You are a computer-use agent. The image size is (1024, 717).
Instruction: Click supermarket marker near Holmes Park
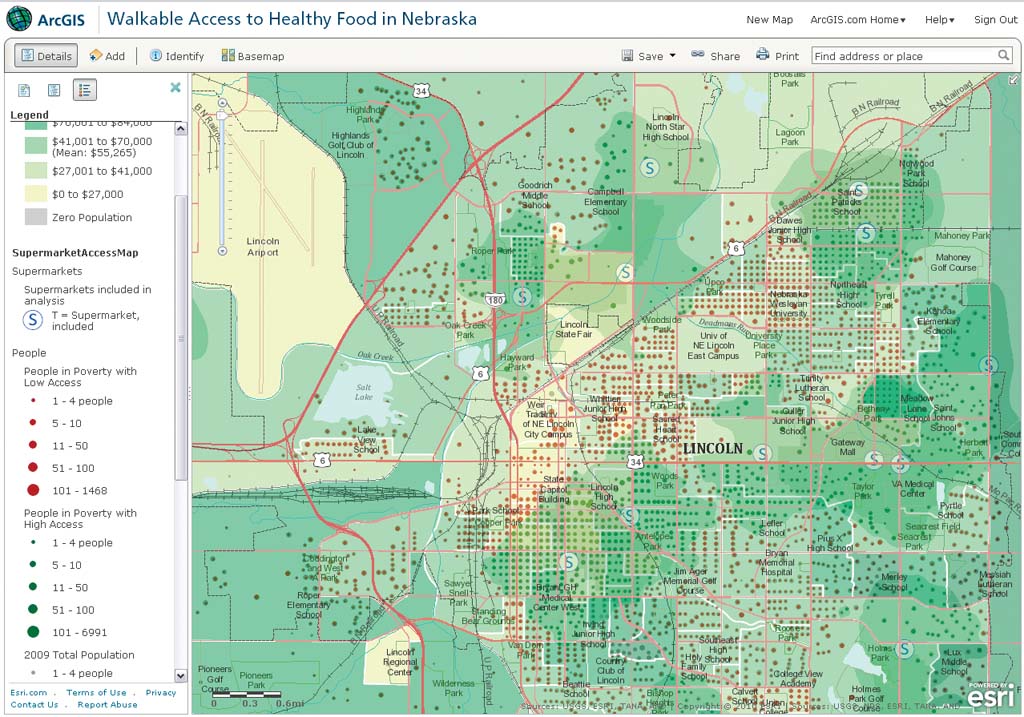tap(904, 649)
